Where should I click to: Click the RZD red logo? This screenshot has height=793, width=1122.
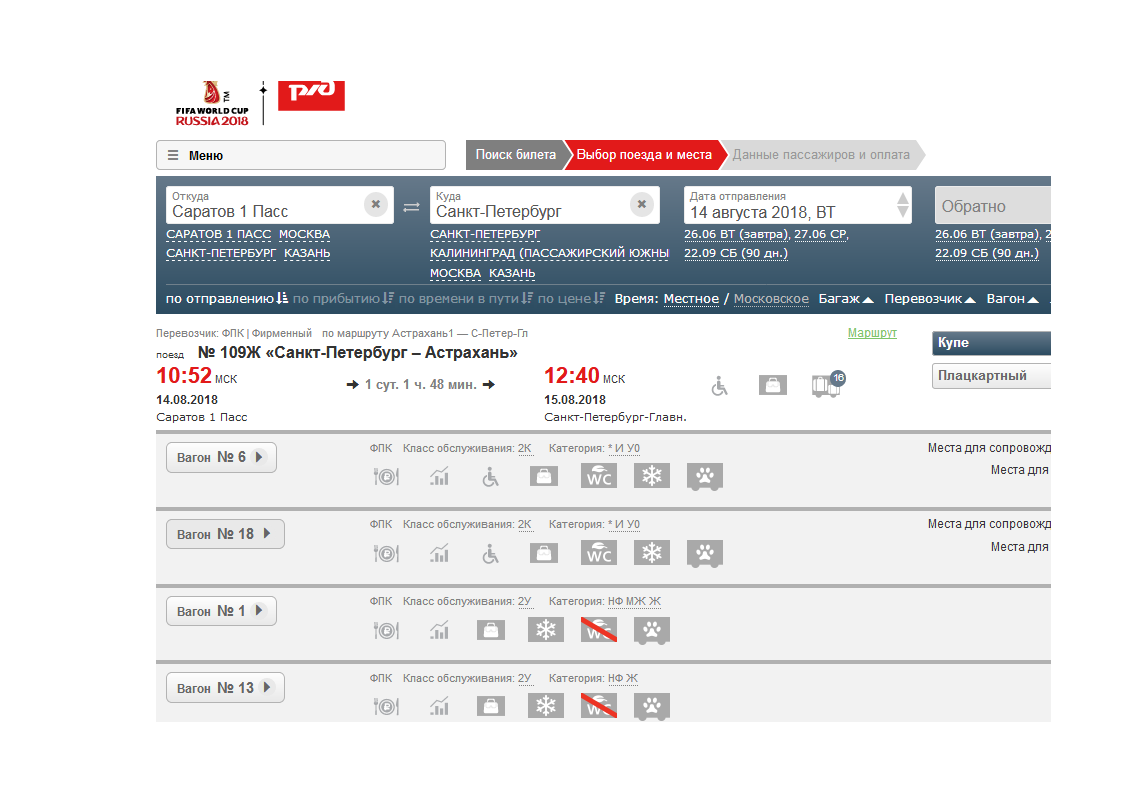pyautogui.click(x=311, y=95)
